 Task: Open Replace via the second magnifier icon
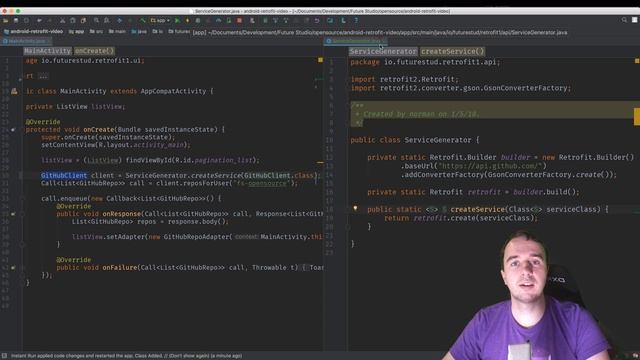pos(107,20)
